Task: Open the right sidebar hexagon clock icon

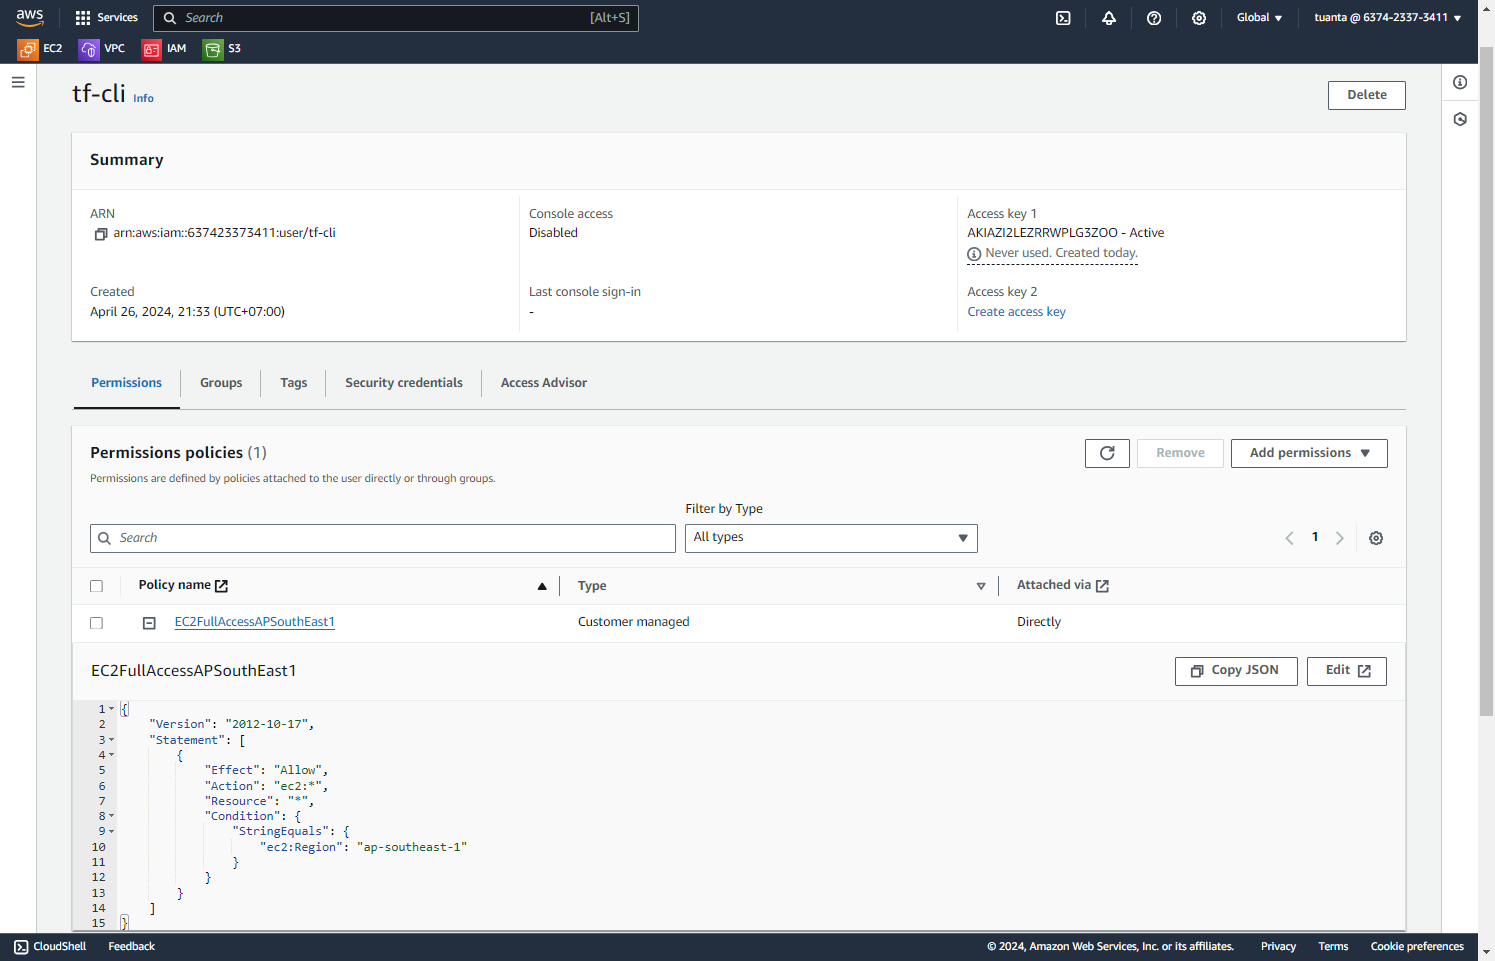Action: pos(1460,119)
